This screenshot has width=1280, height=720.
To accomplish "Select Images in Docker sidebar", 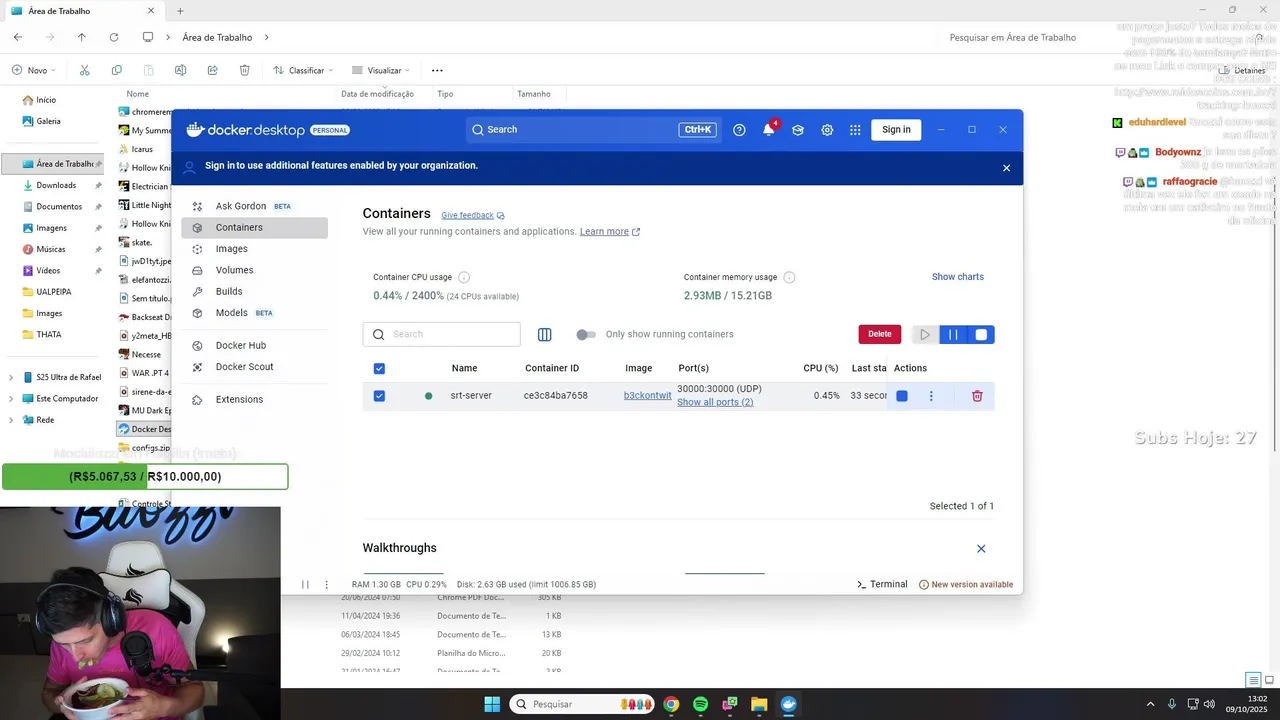I will (x=255, y=249).
